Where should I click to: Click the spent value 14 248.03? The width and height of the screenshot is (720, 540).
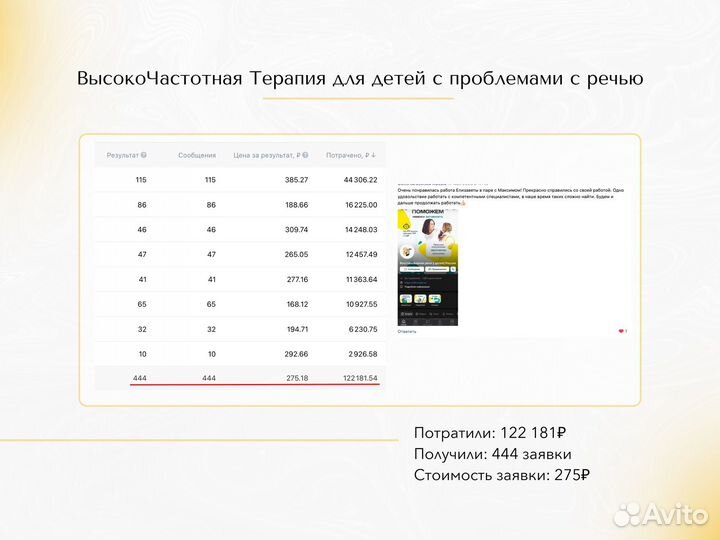(361, 230)
